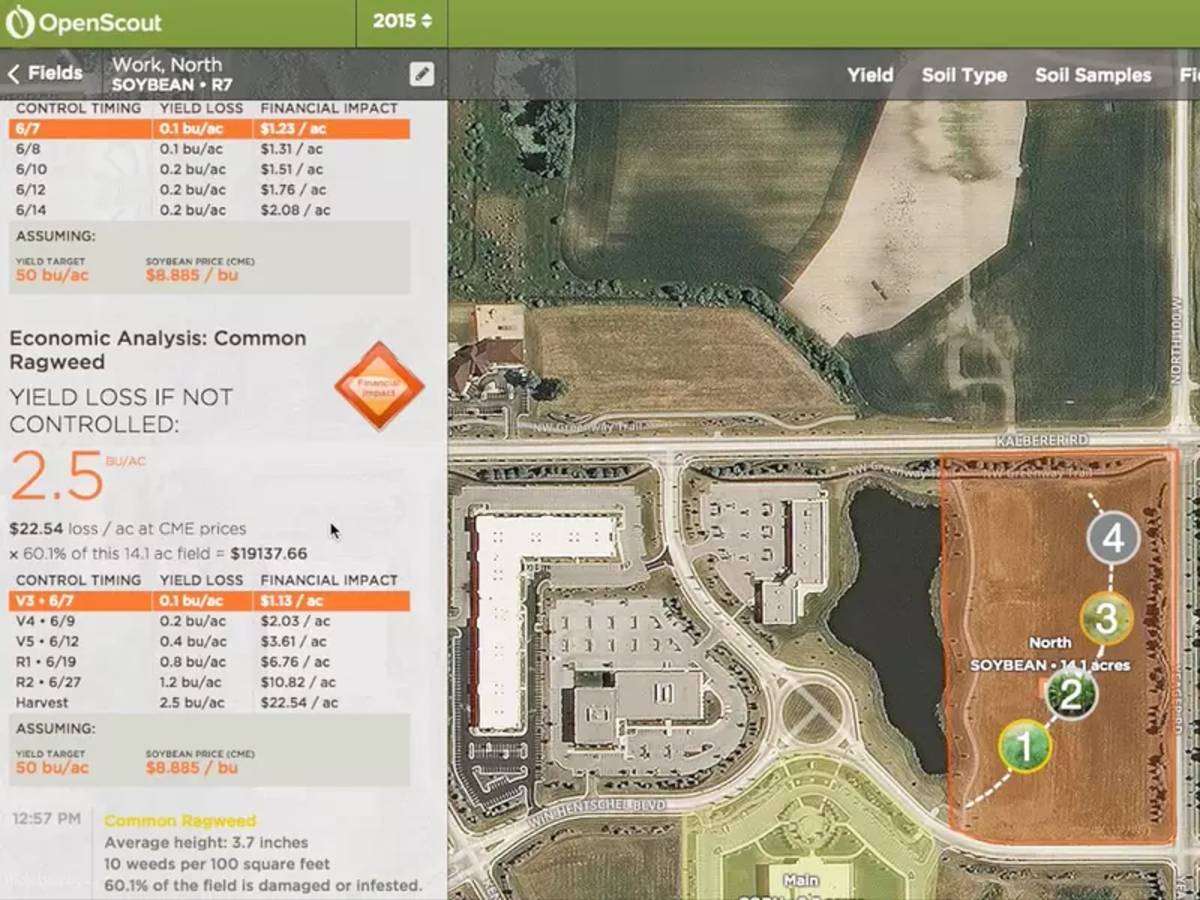1200x900 pixels.
Task: Select the highlighted 6/7 control timing row
Action: (209, 128)
